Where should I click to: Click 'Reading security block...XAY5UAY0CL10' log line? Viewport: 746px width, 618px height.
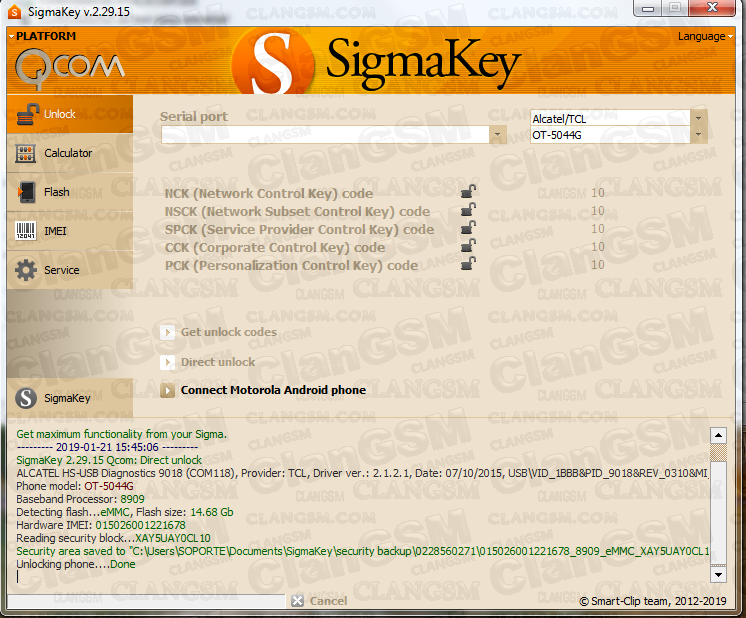tap(113, 538)
